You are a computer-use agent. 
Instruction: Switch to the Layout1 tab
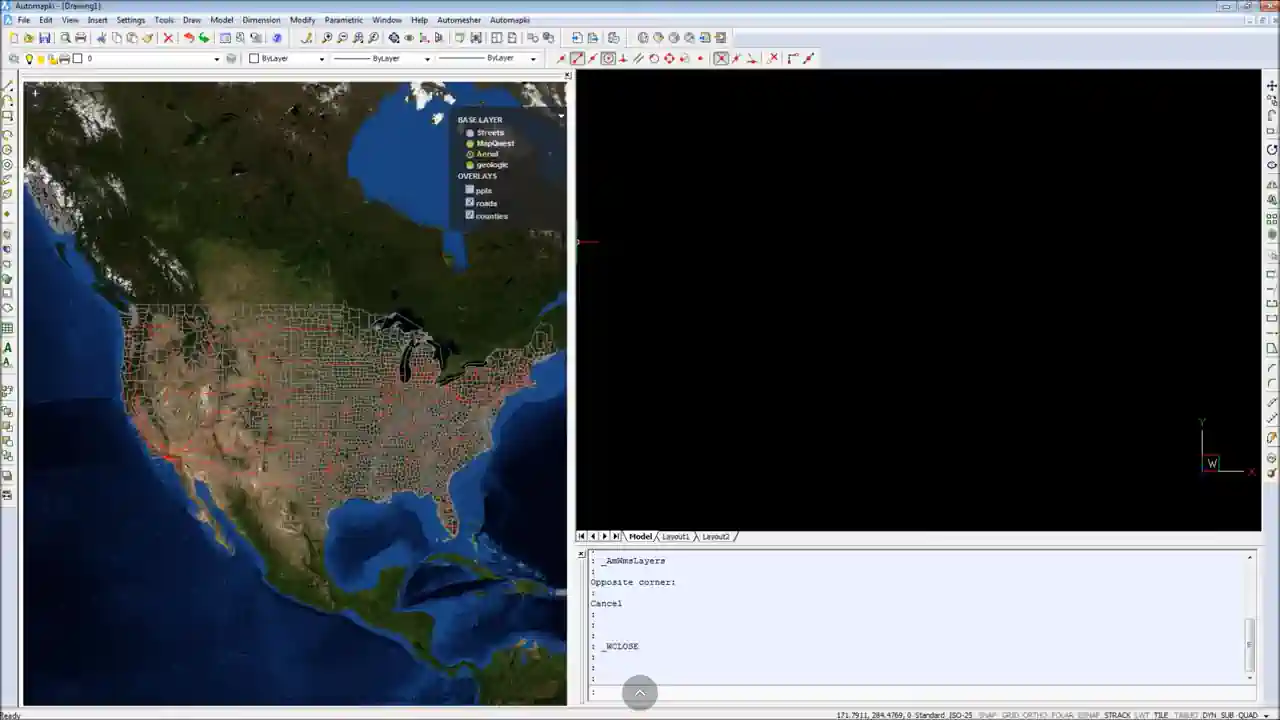click(675, 537)
